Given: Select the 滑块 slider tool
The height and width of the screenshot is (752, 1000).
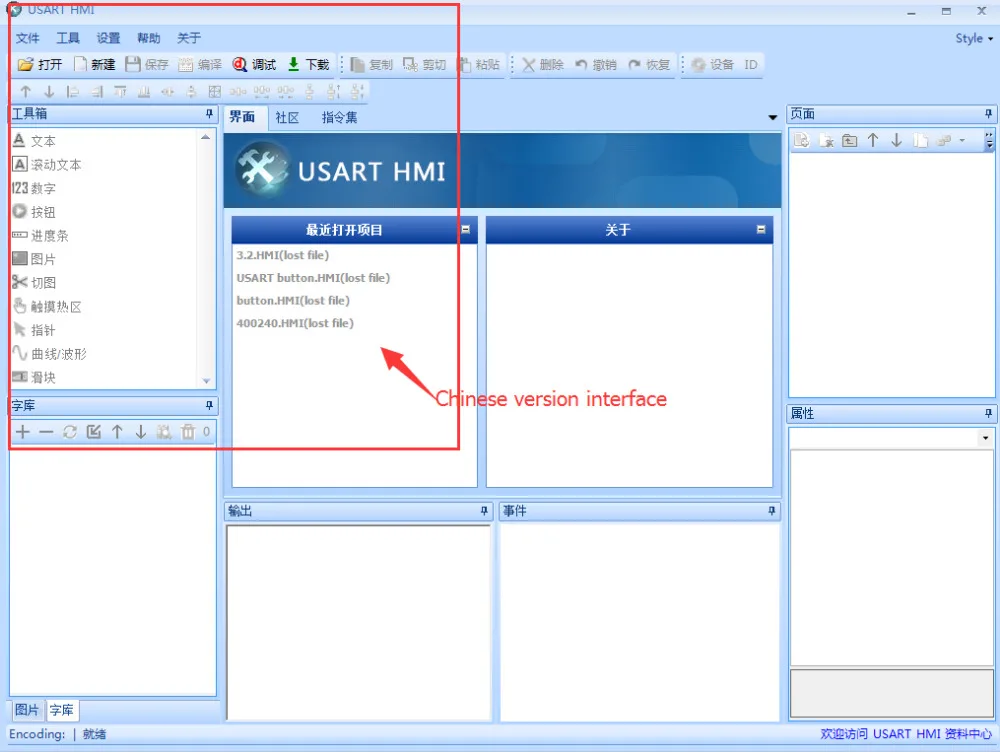Looking at the screenshot, I should point(34,378).
